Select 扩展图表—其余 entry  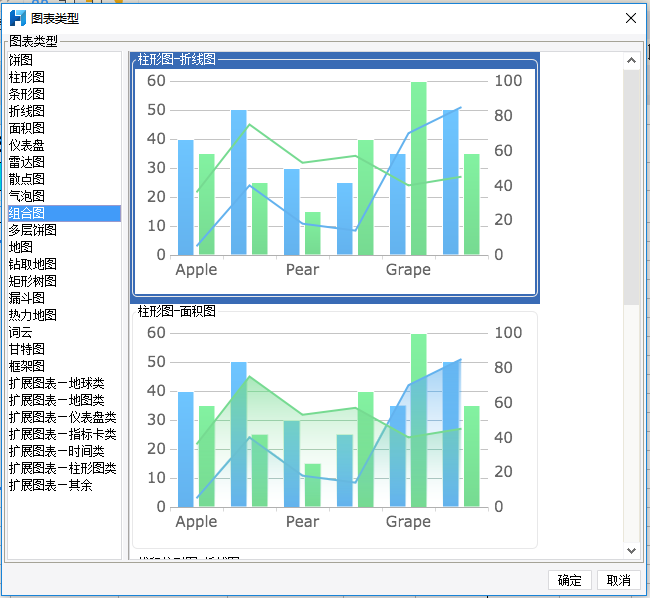tap(64, 485)
